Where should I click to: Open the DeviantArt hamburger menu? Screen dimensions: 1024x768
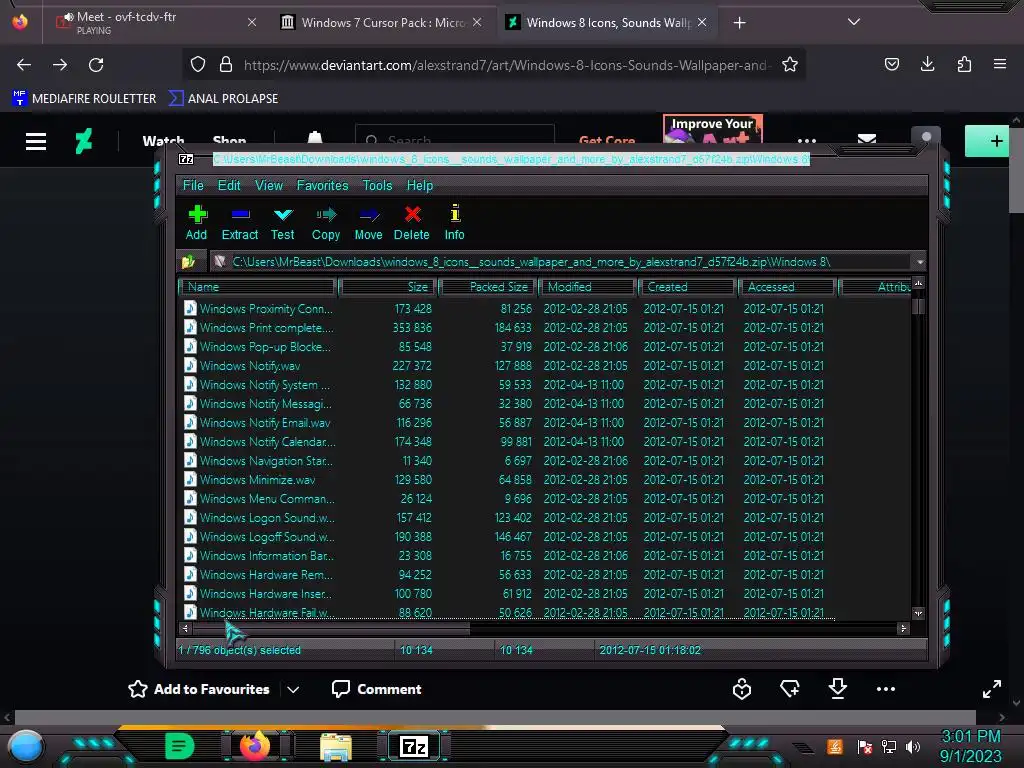36,142
